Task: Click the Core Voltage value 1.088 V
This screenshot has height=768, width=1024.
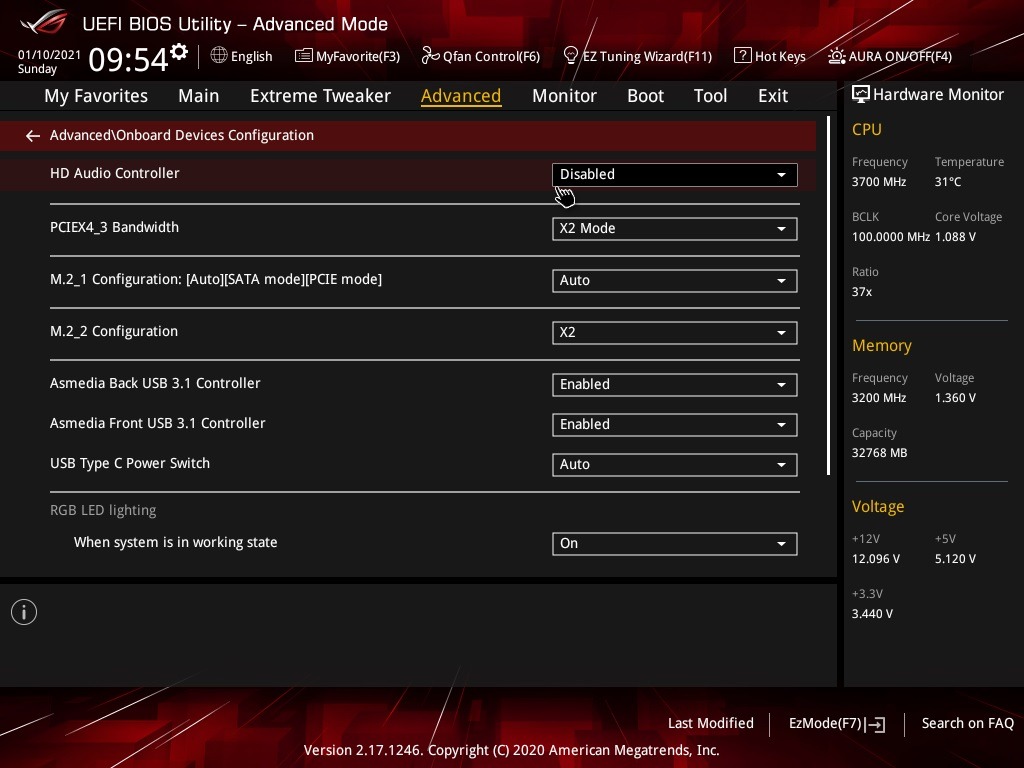Action: pos(955,236)
